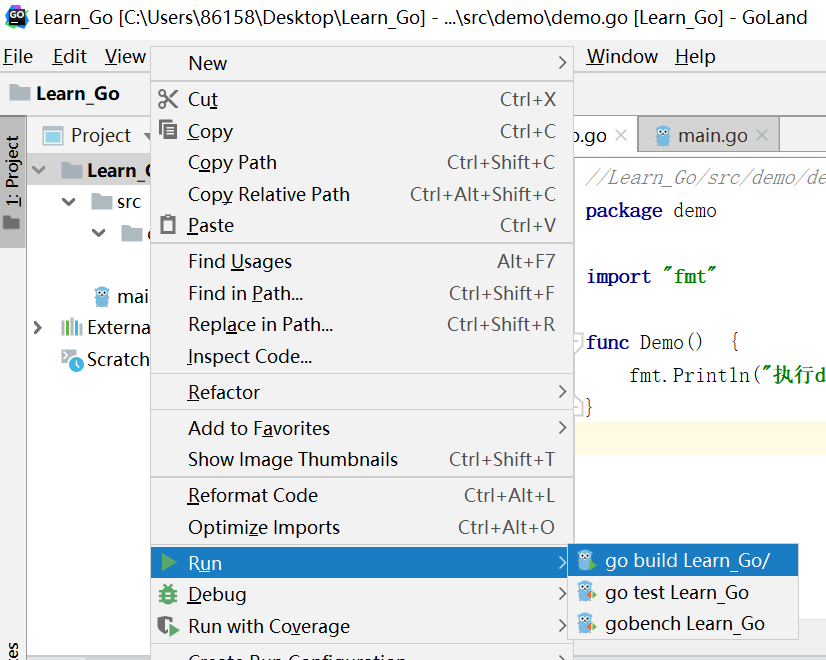
Task: Select Replace in Path...
Action: point(362,324)
